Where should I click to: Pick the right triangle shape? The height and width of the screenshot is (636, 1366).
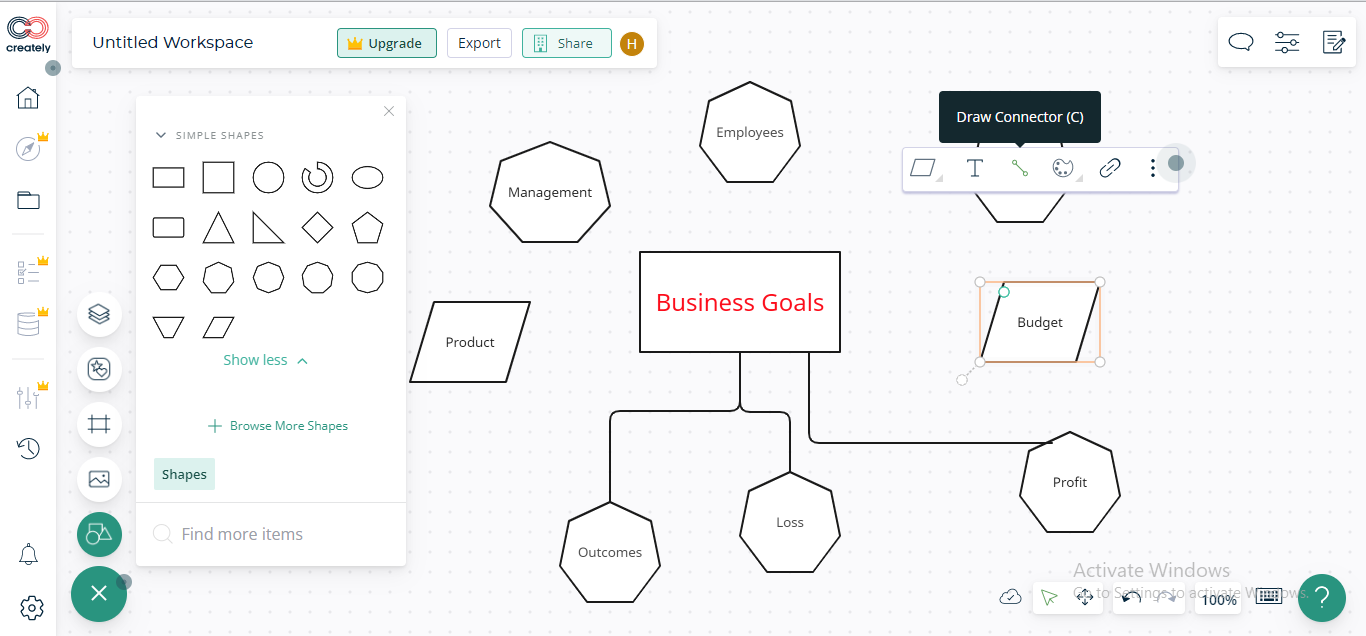point(268,227)
